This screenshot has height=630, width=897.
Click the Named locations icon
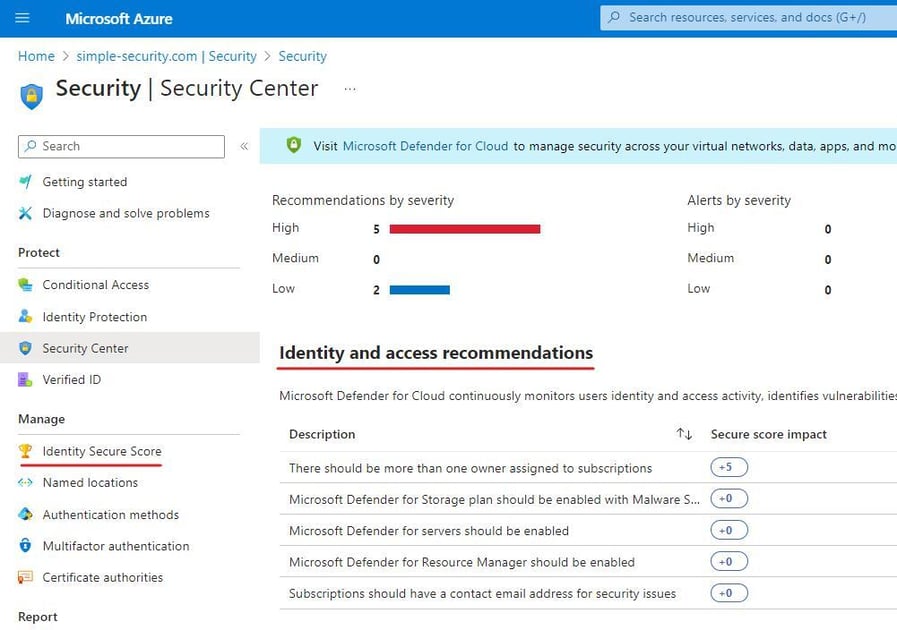coord(25,483)
